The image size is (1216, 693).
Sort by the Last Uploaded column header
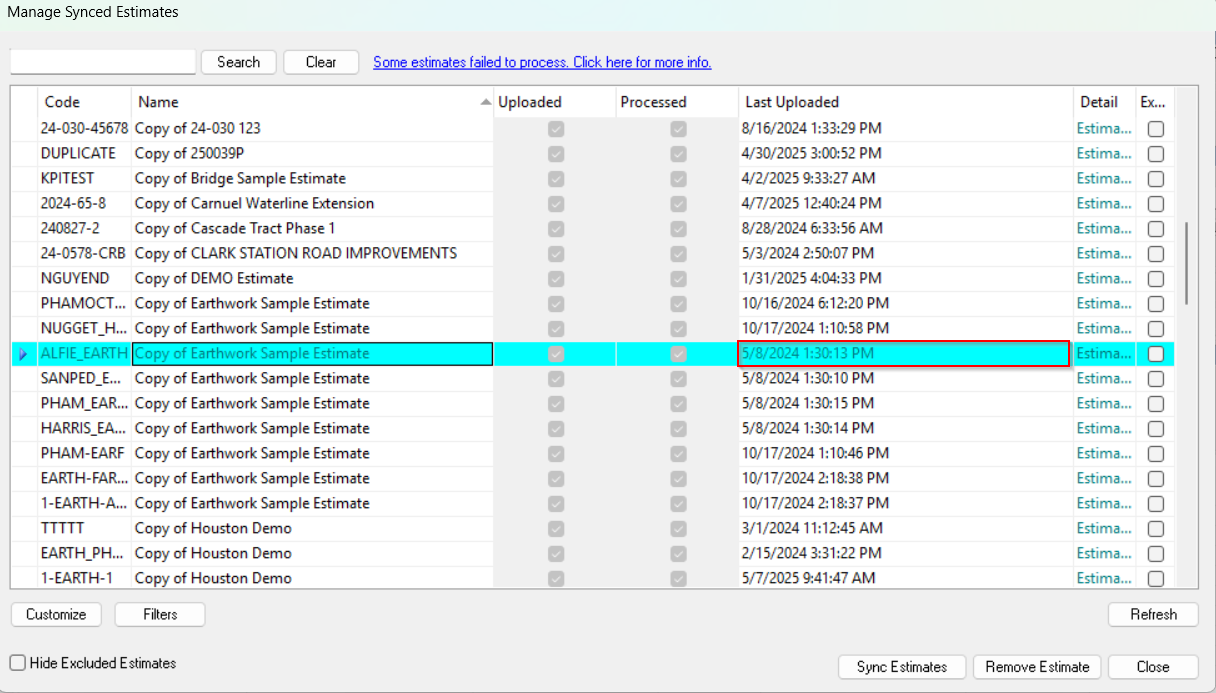coord(905,102)
